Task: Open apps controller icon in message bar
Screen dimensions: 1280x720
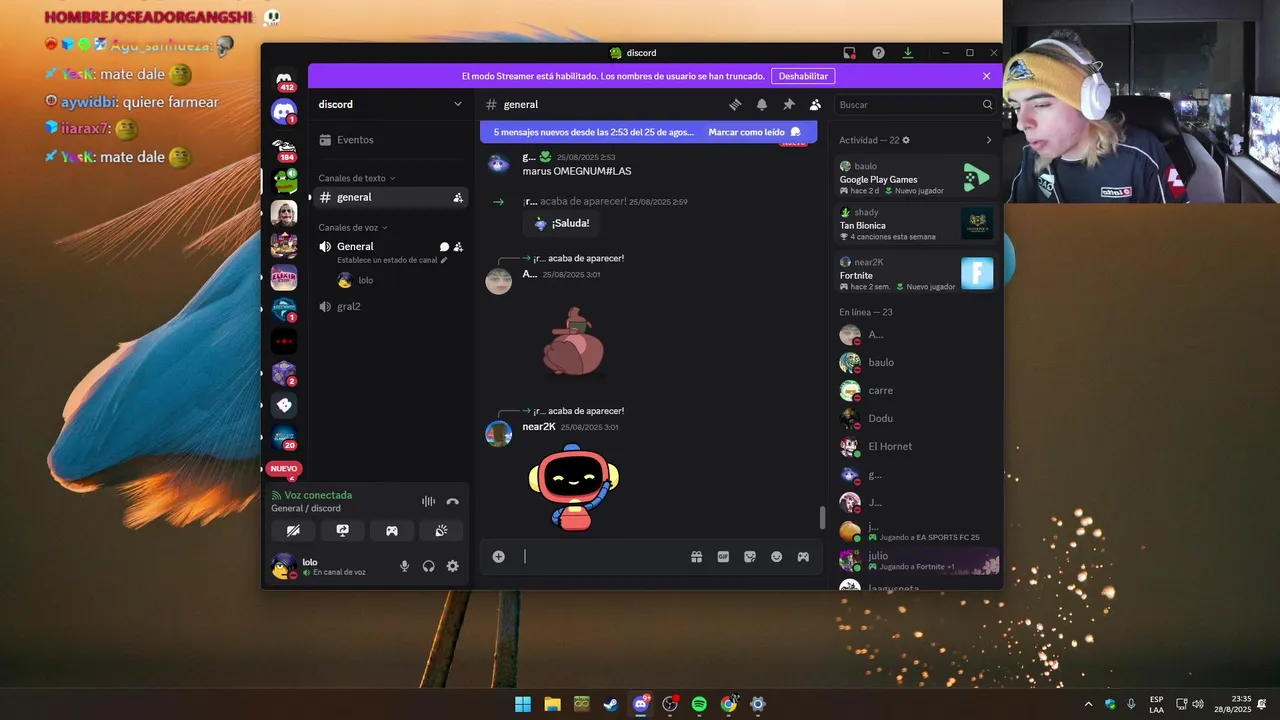Action: [x=803, y=557]
